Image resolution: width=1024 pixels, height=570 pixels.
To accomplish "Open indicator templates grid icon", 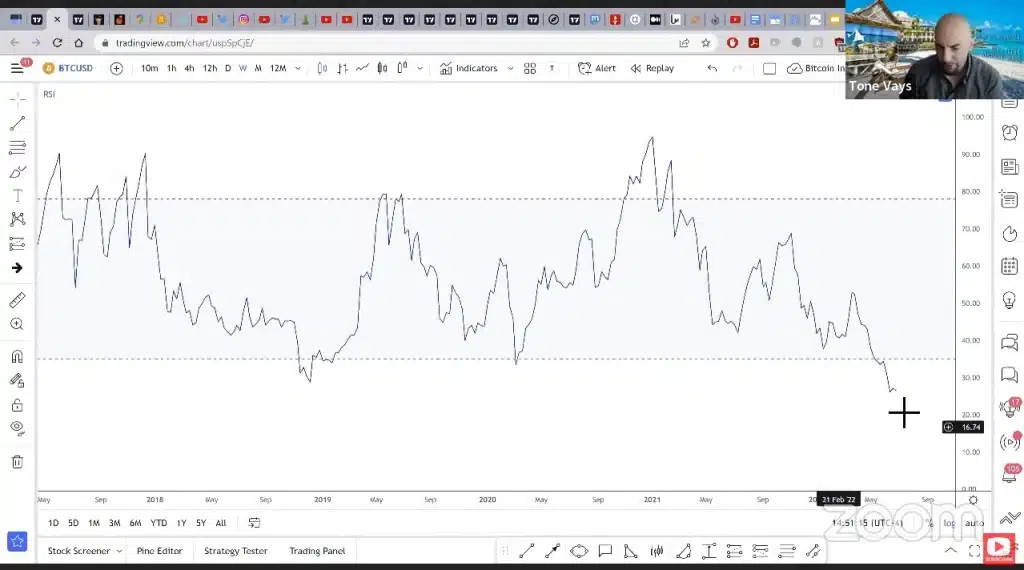I will click(530, 68).
